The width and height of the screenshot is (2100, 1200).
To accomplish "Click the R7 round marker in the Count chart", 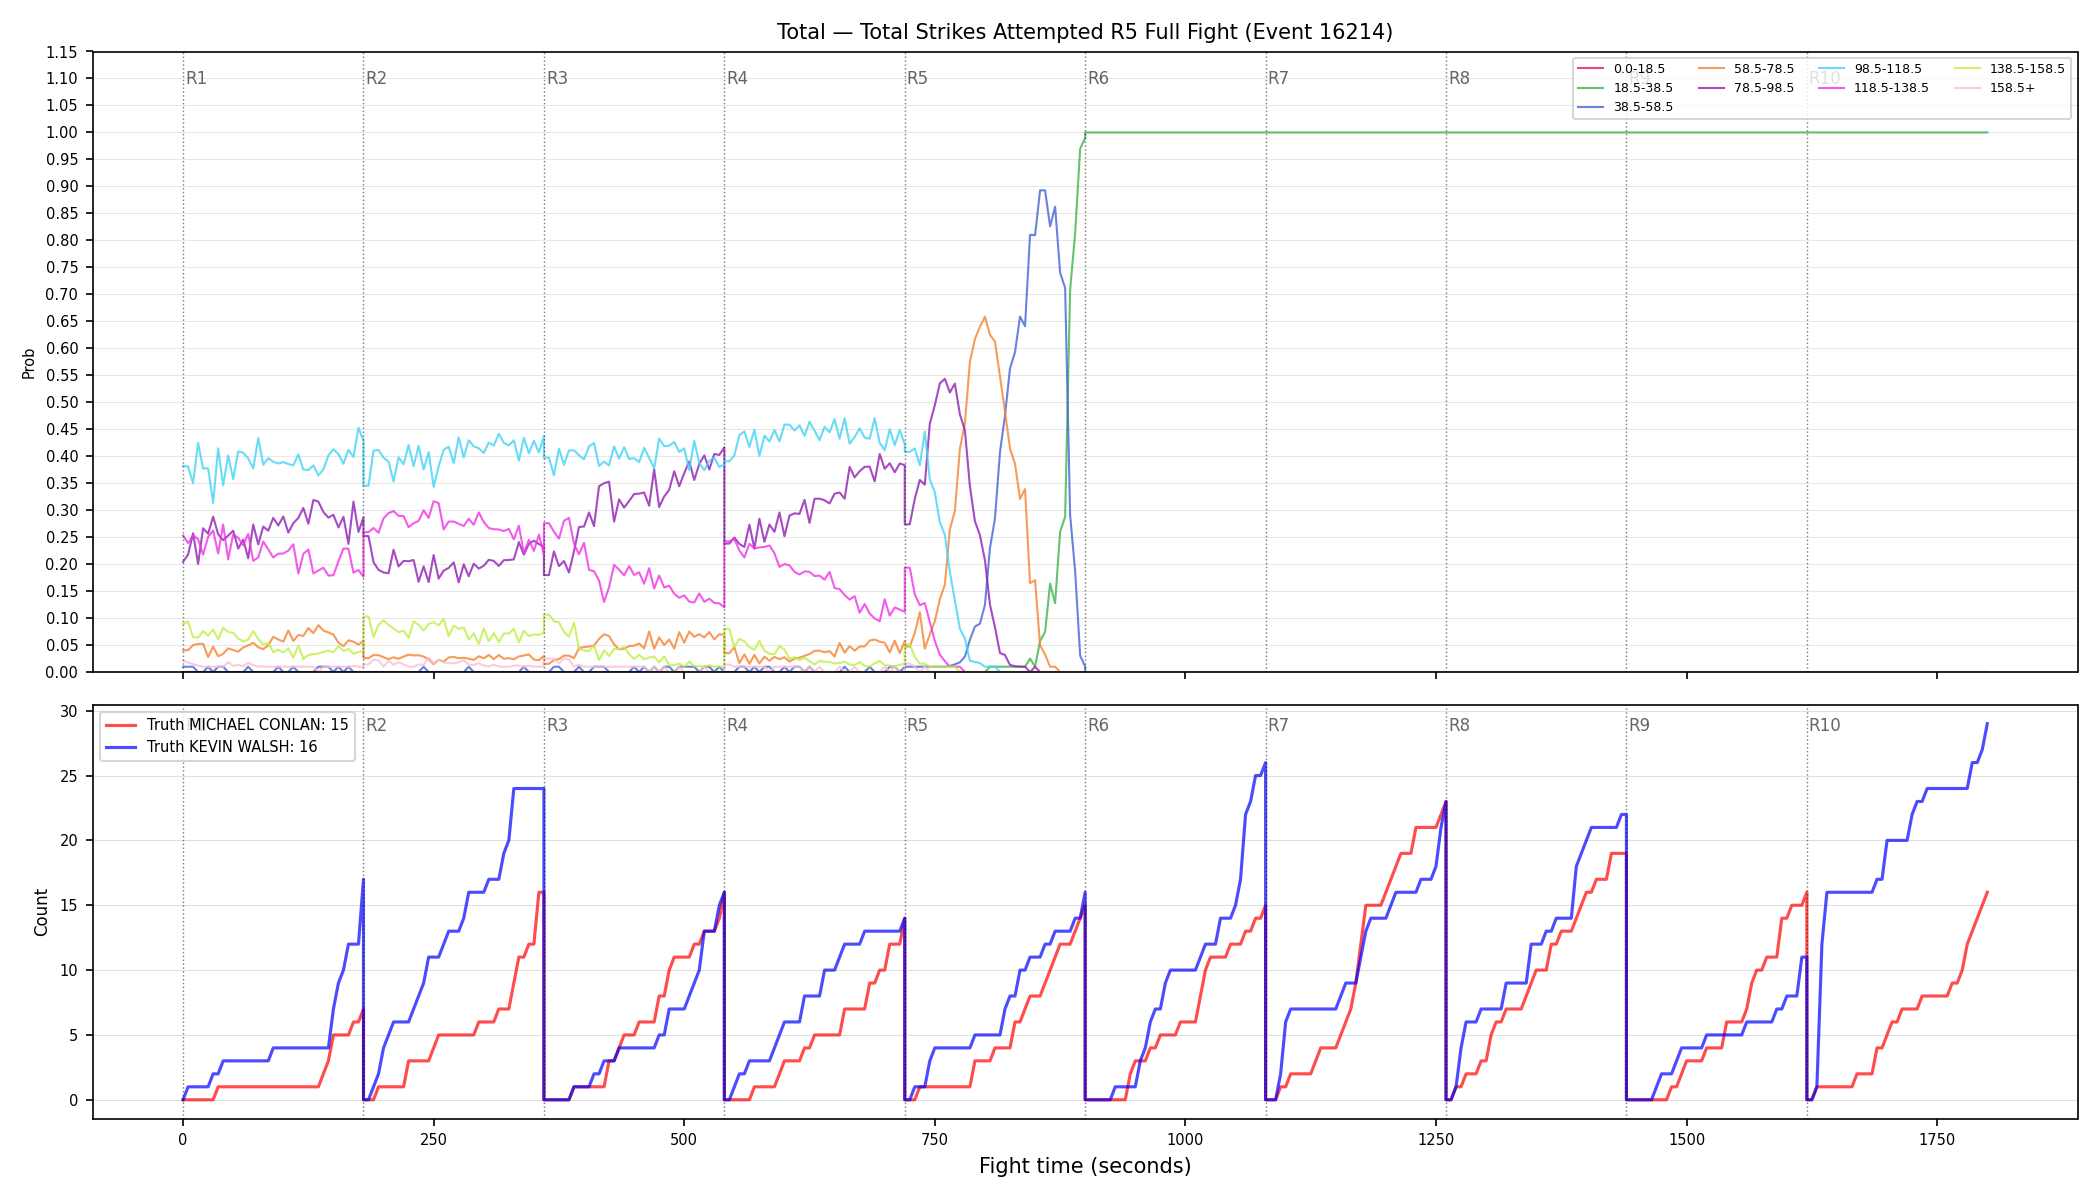I will tap(1278, 725).
